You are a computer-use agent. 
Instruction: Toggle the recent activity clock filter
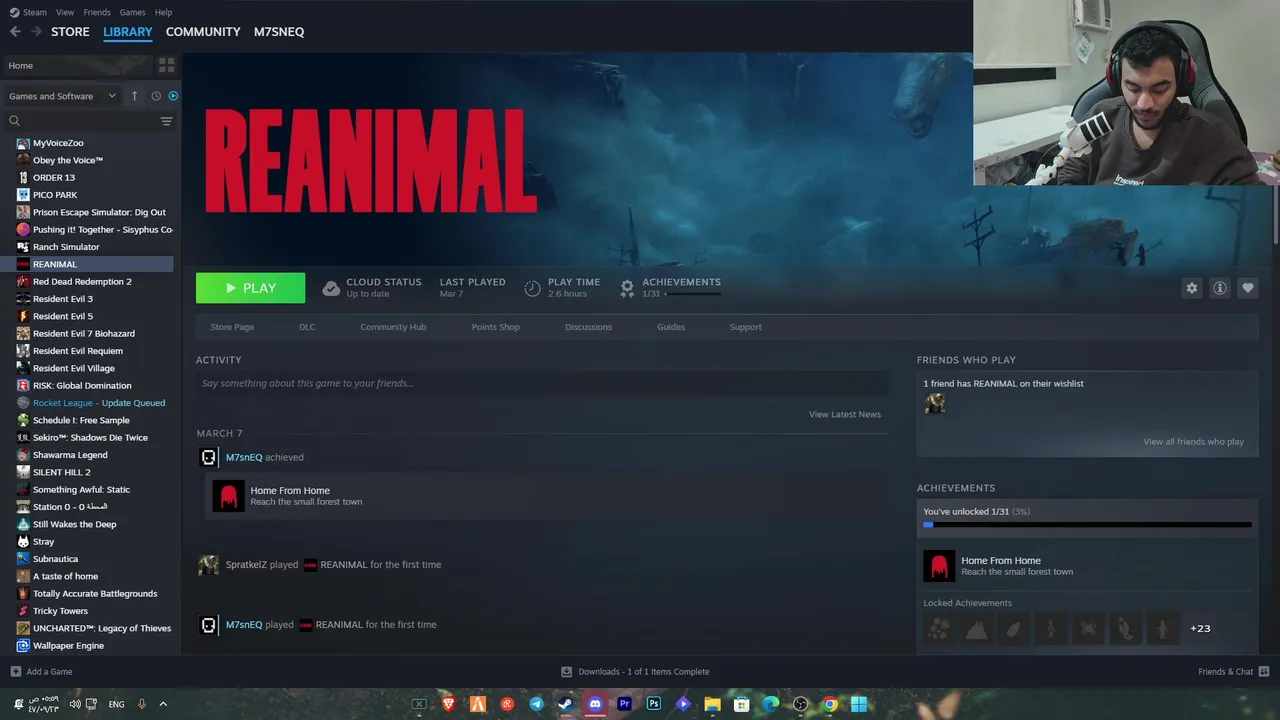[156, 96]
